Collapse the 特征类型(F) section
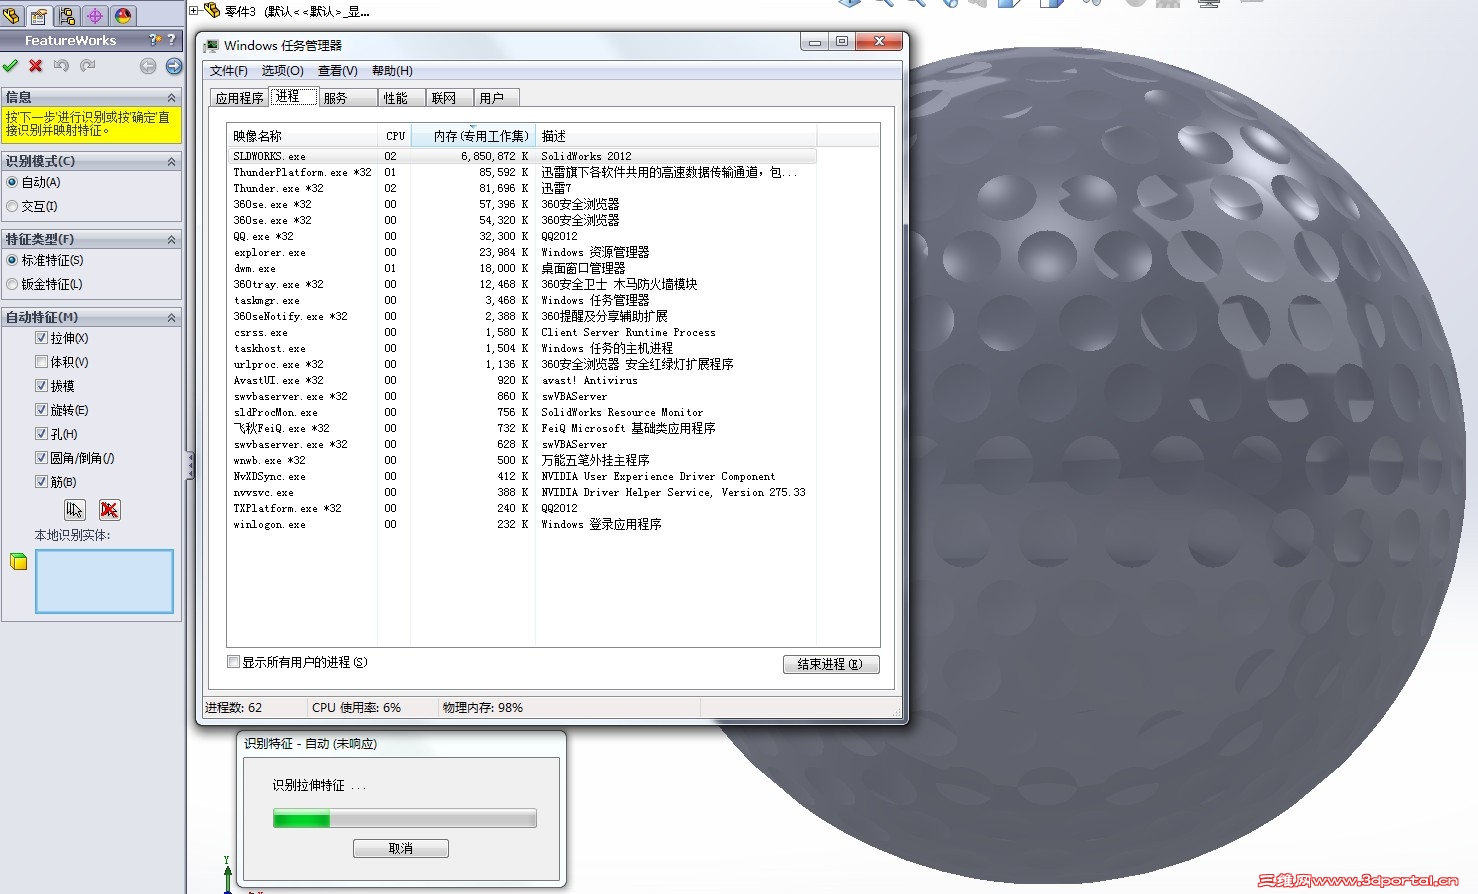The height and width of the screenshot is (894, 1478). pos(172,239)
